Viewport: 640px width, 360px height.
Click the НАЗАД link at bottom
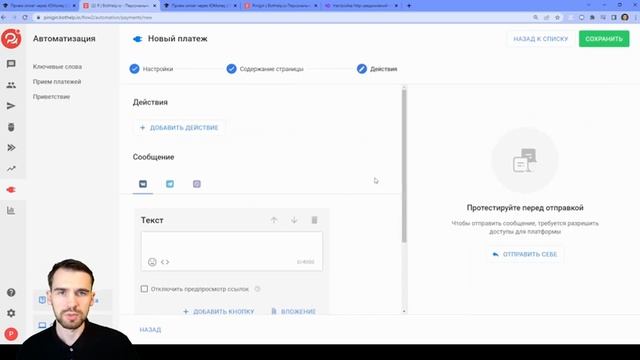(150, 330)
